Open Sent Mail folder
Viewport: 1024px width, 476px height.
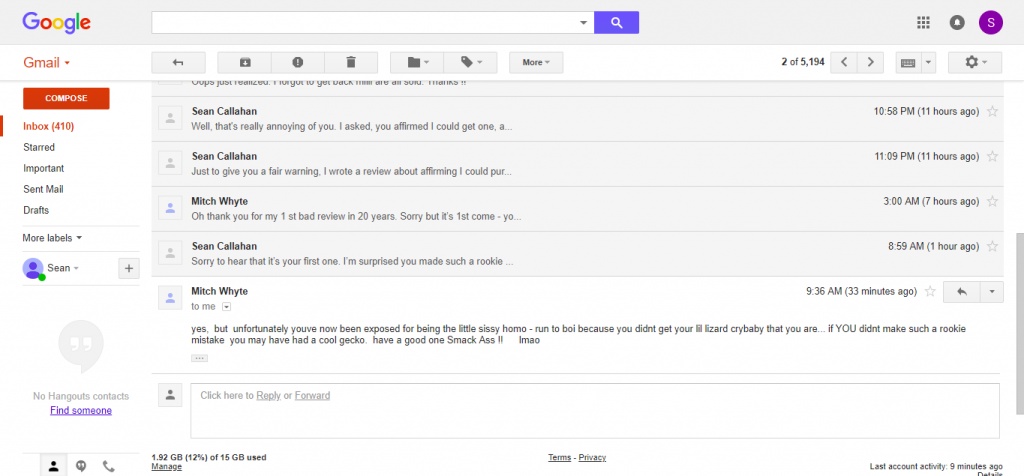pyautogui.click(x=43, y=189)
